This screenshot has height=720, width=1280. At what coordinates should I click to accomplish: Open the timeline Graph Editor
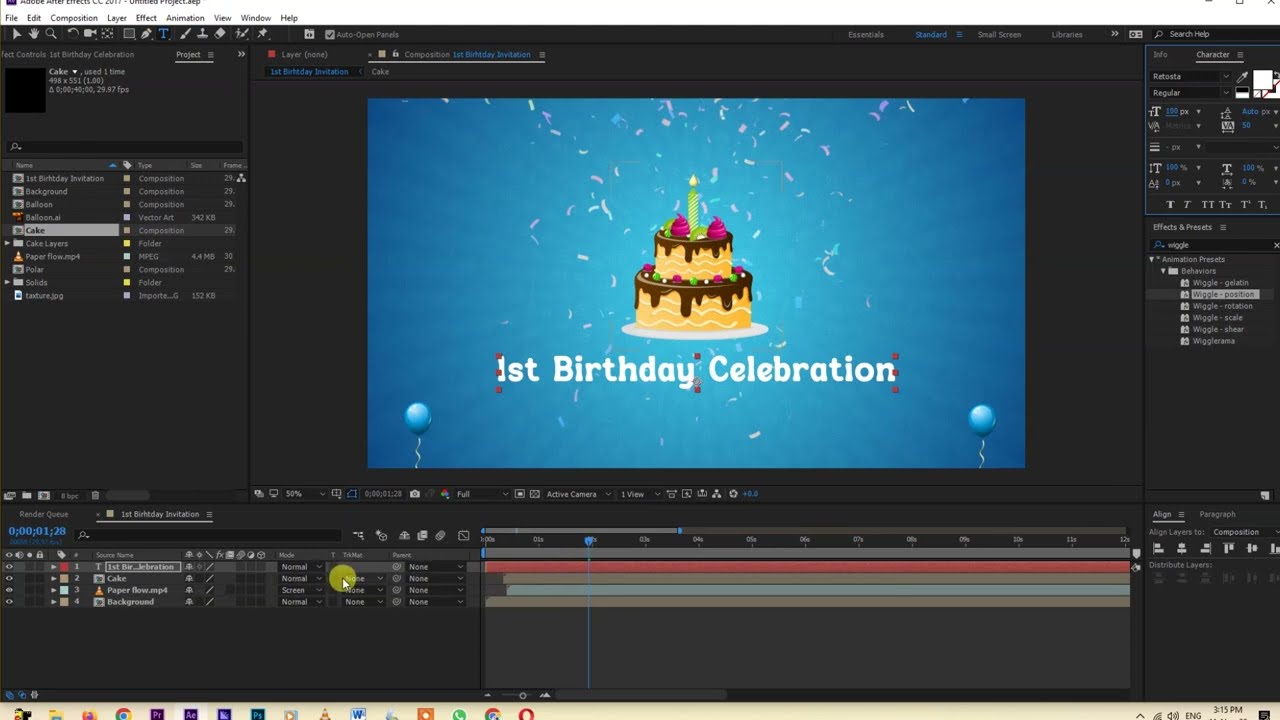(x=463, y=536)
